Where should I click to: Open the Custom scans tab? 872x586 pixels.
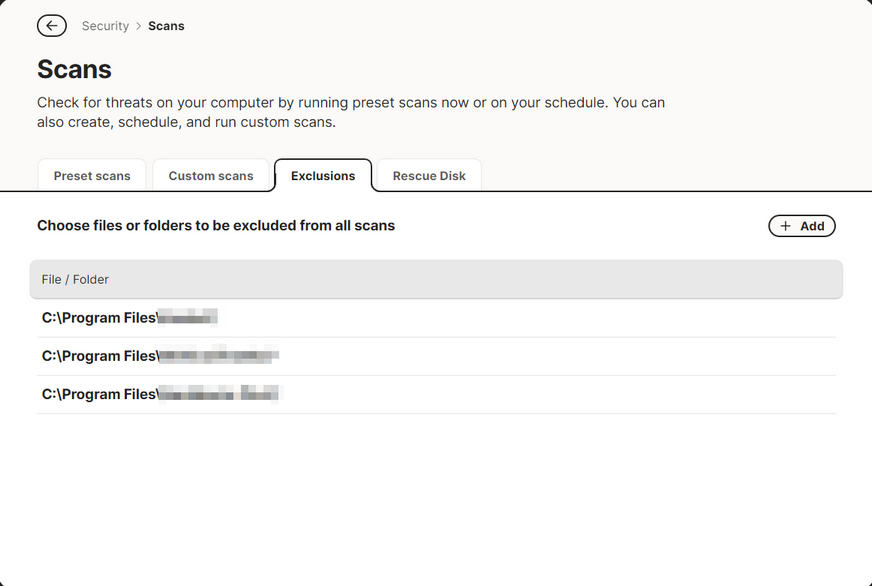211,176
